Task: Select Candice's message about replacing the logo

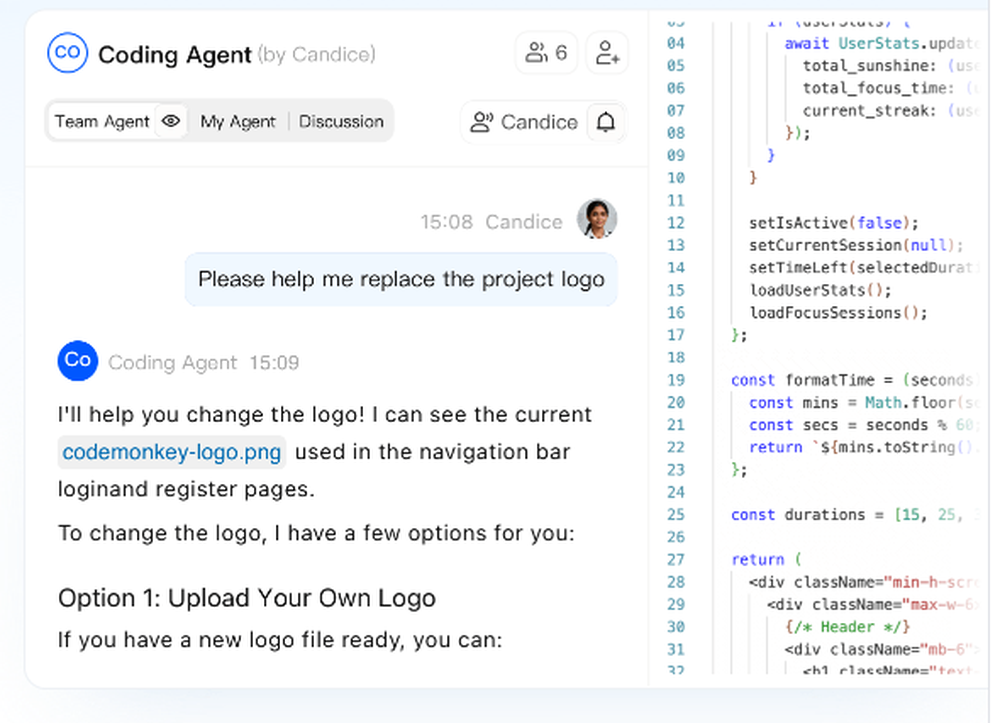Action: tap(400, 279)
